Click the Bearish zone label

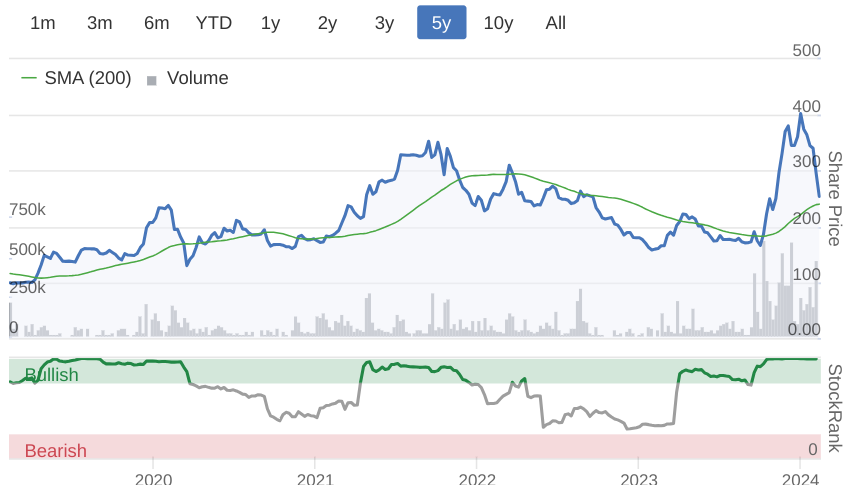point(55,450)
